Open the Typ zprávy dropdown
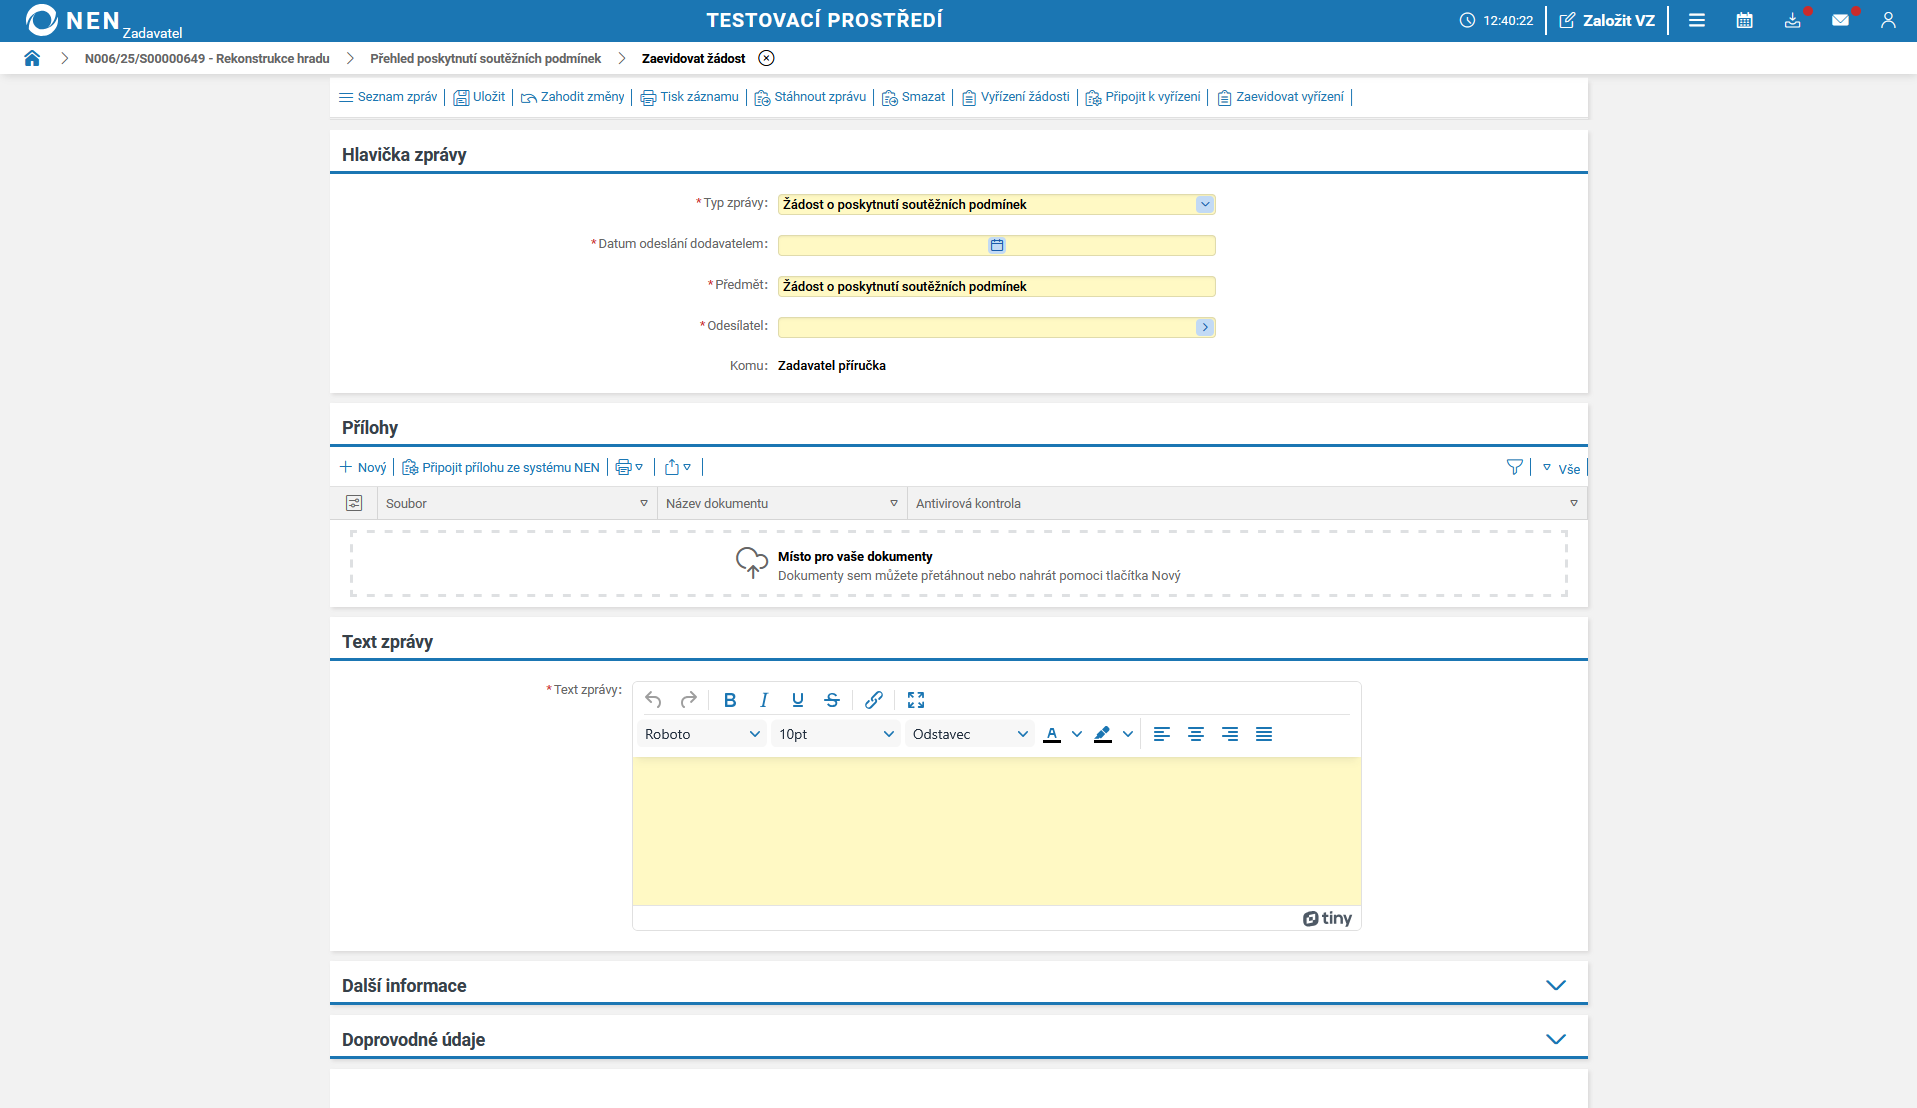Screen dimensions: 1917x1108 click(x=1204, y=204)
